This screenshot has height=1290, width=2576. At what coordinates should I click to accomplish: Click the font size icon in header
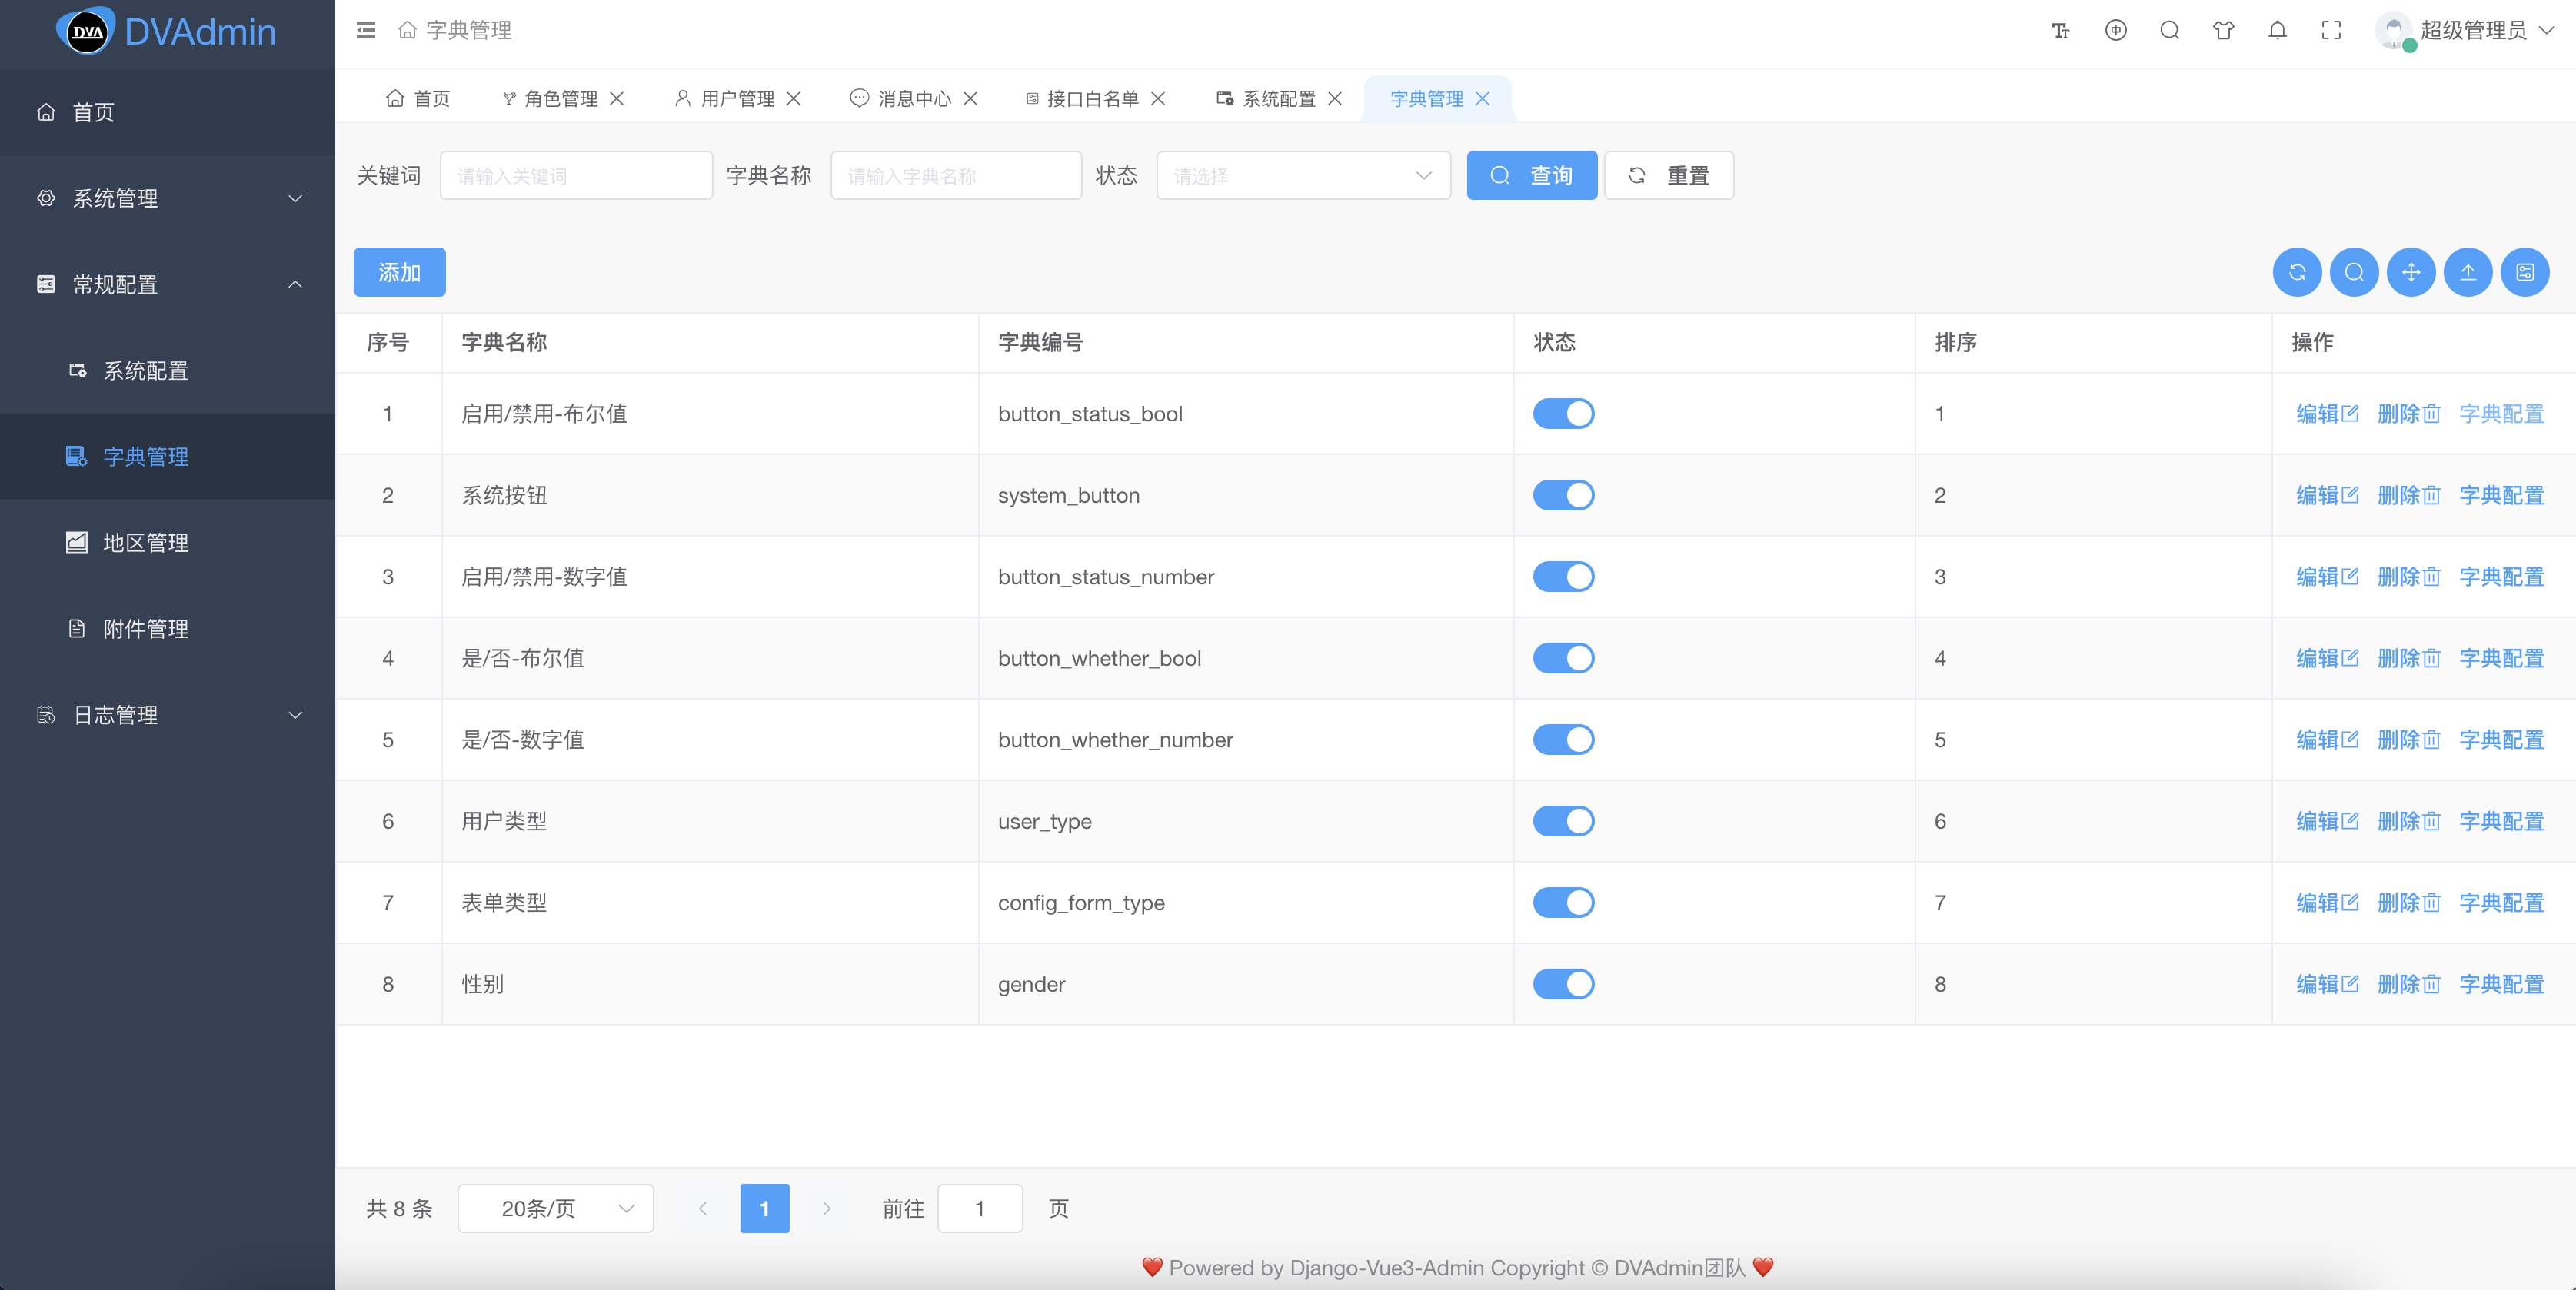click(2060, 30)
